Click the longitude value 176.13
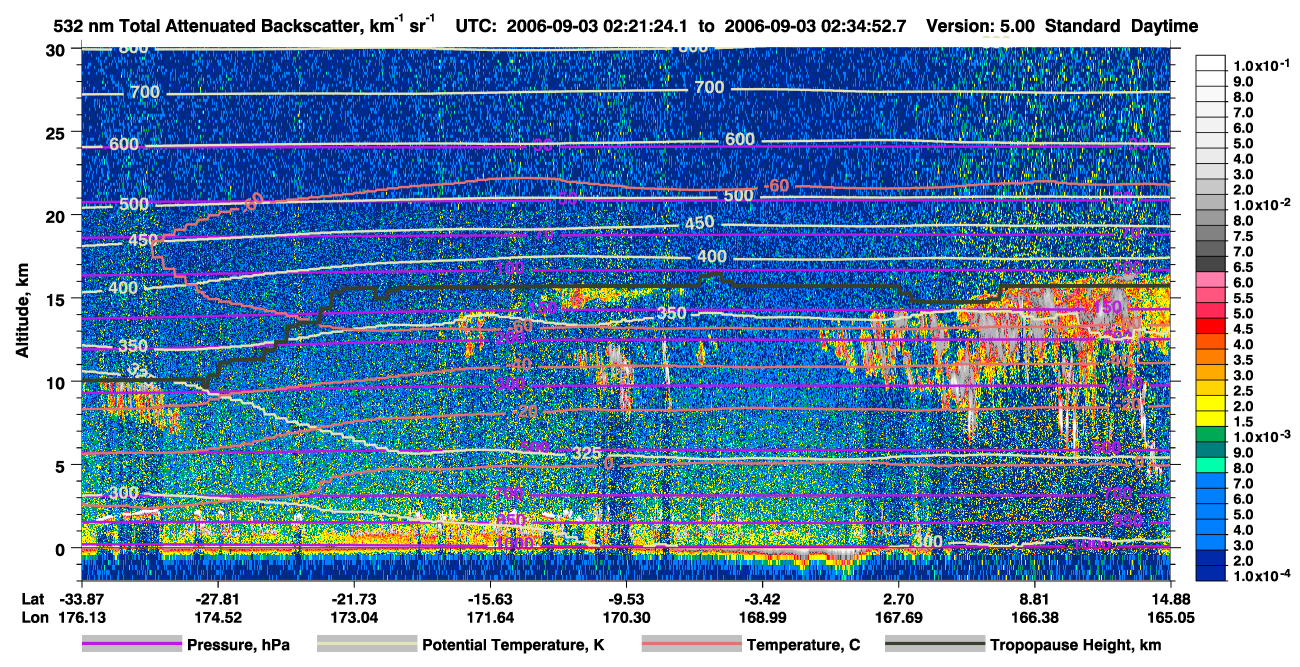Viewport: 1300px width, 667px height. coord(81,617)
